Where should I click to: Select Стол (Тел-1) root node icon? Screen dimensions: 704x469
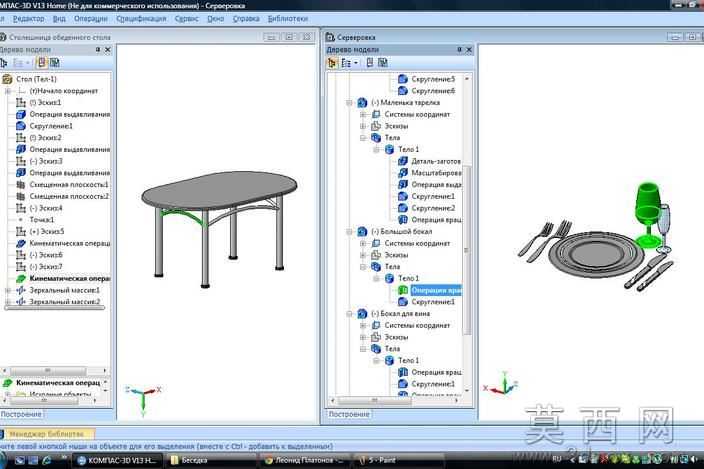click(7, 79)
